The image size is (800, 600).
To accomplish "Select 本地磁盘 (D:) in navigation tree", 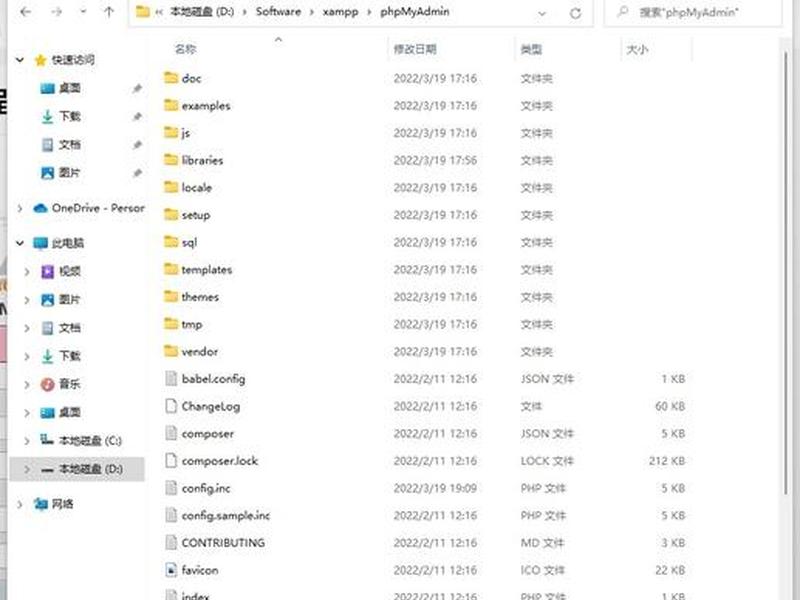I will click(77, 469).
